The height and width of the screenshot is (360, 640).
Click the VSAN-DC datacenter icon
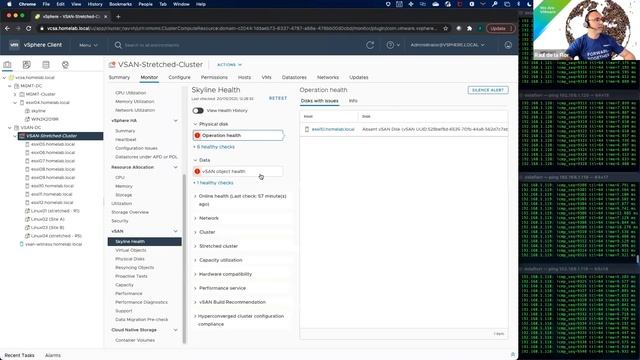[16, 128]
